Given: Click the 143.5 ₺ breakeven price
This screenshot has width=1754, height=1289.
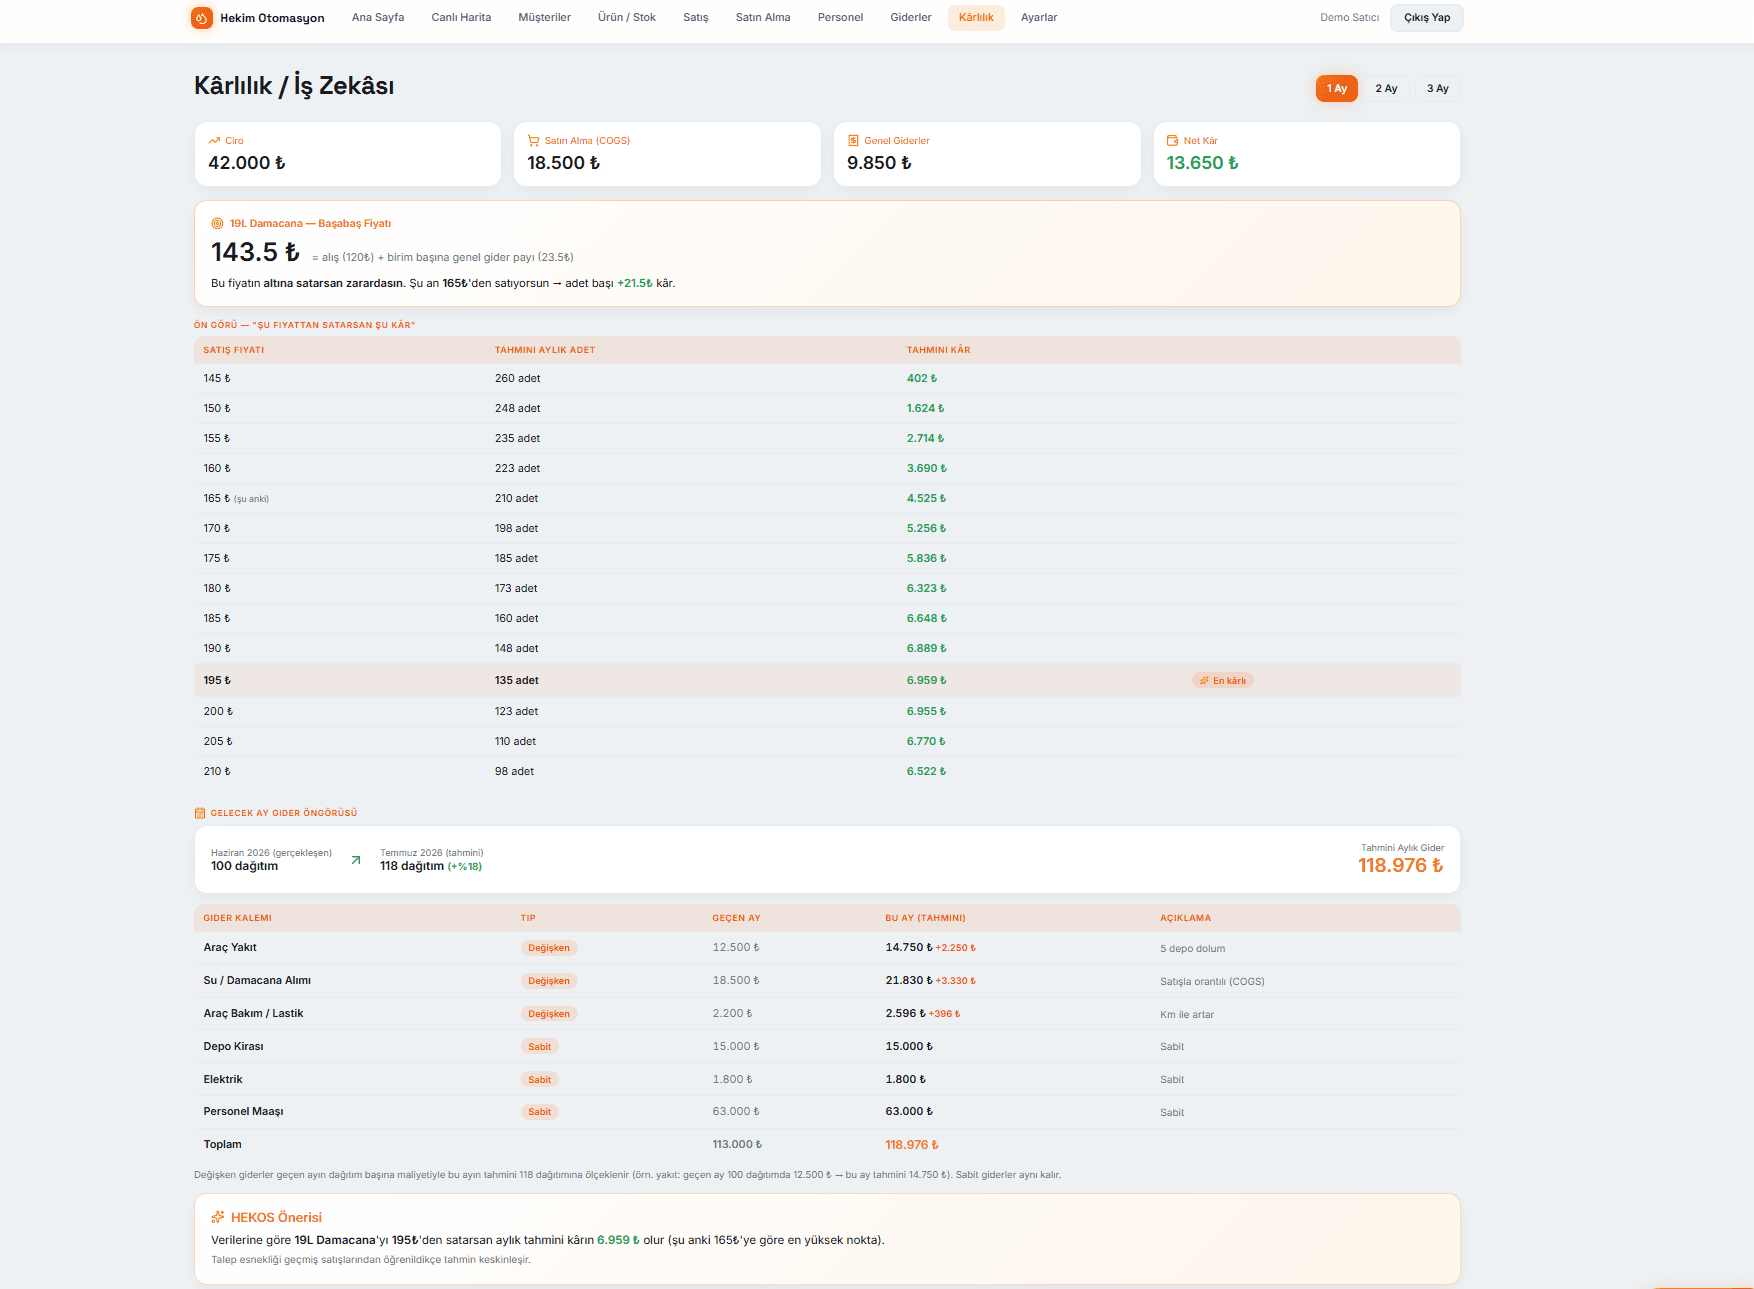Looking at the screenshot, I should click(x=255, y=252).
